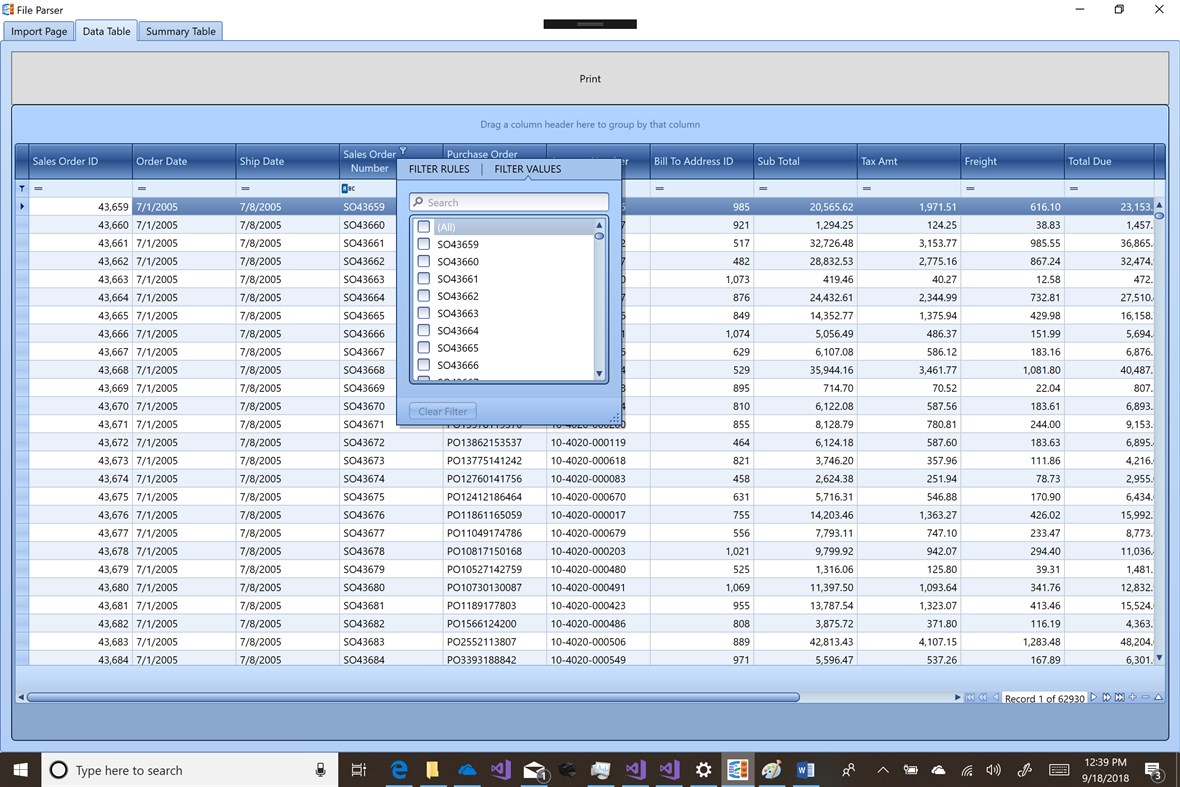Click the filter icon on Sales Order Number header
Viewport: 1180px width, 787px height.
click(x=403, y=151)
